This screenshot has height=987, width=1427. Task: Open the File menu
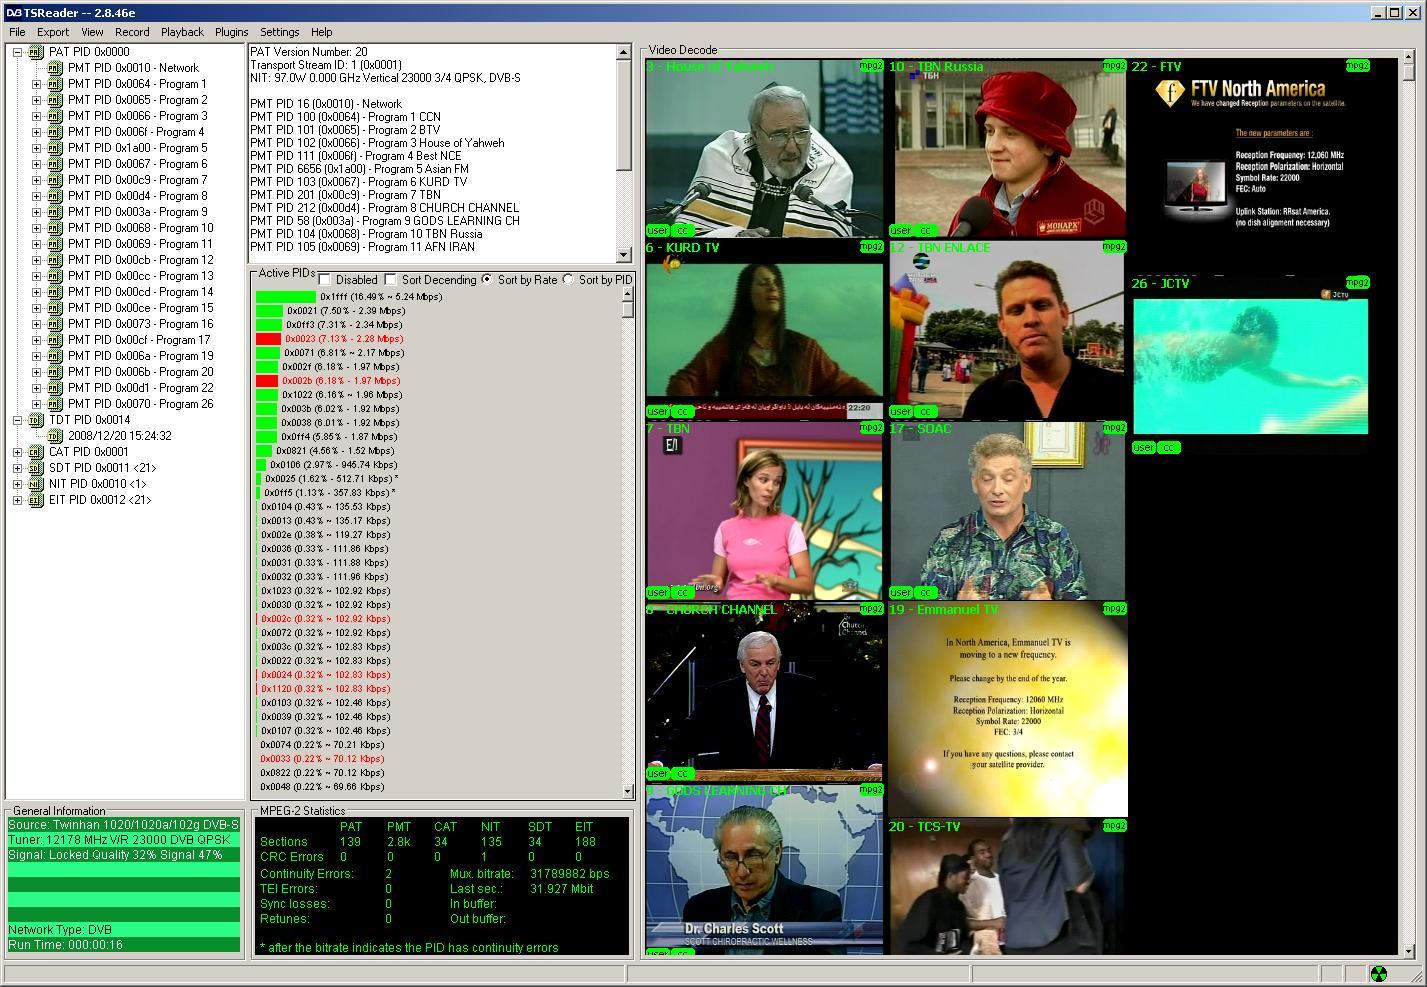pos(17,32)
